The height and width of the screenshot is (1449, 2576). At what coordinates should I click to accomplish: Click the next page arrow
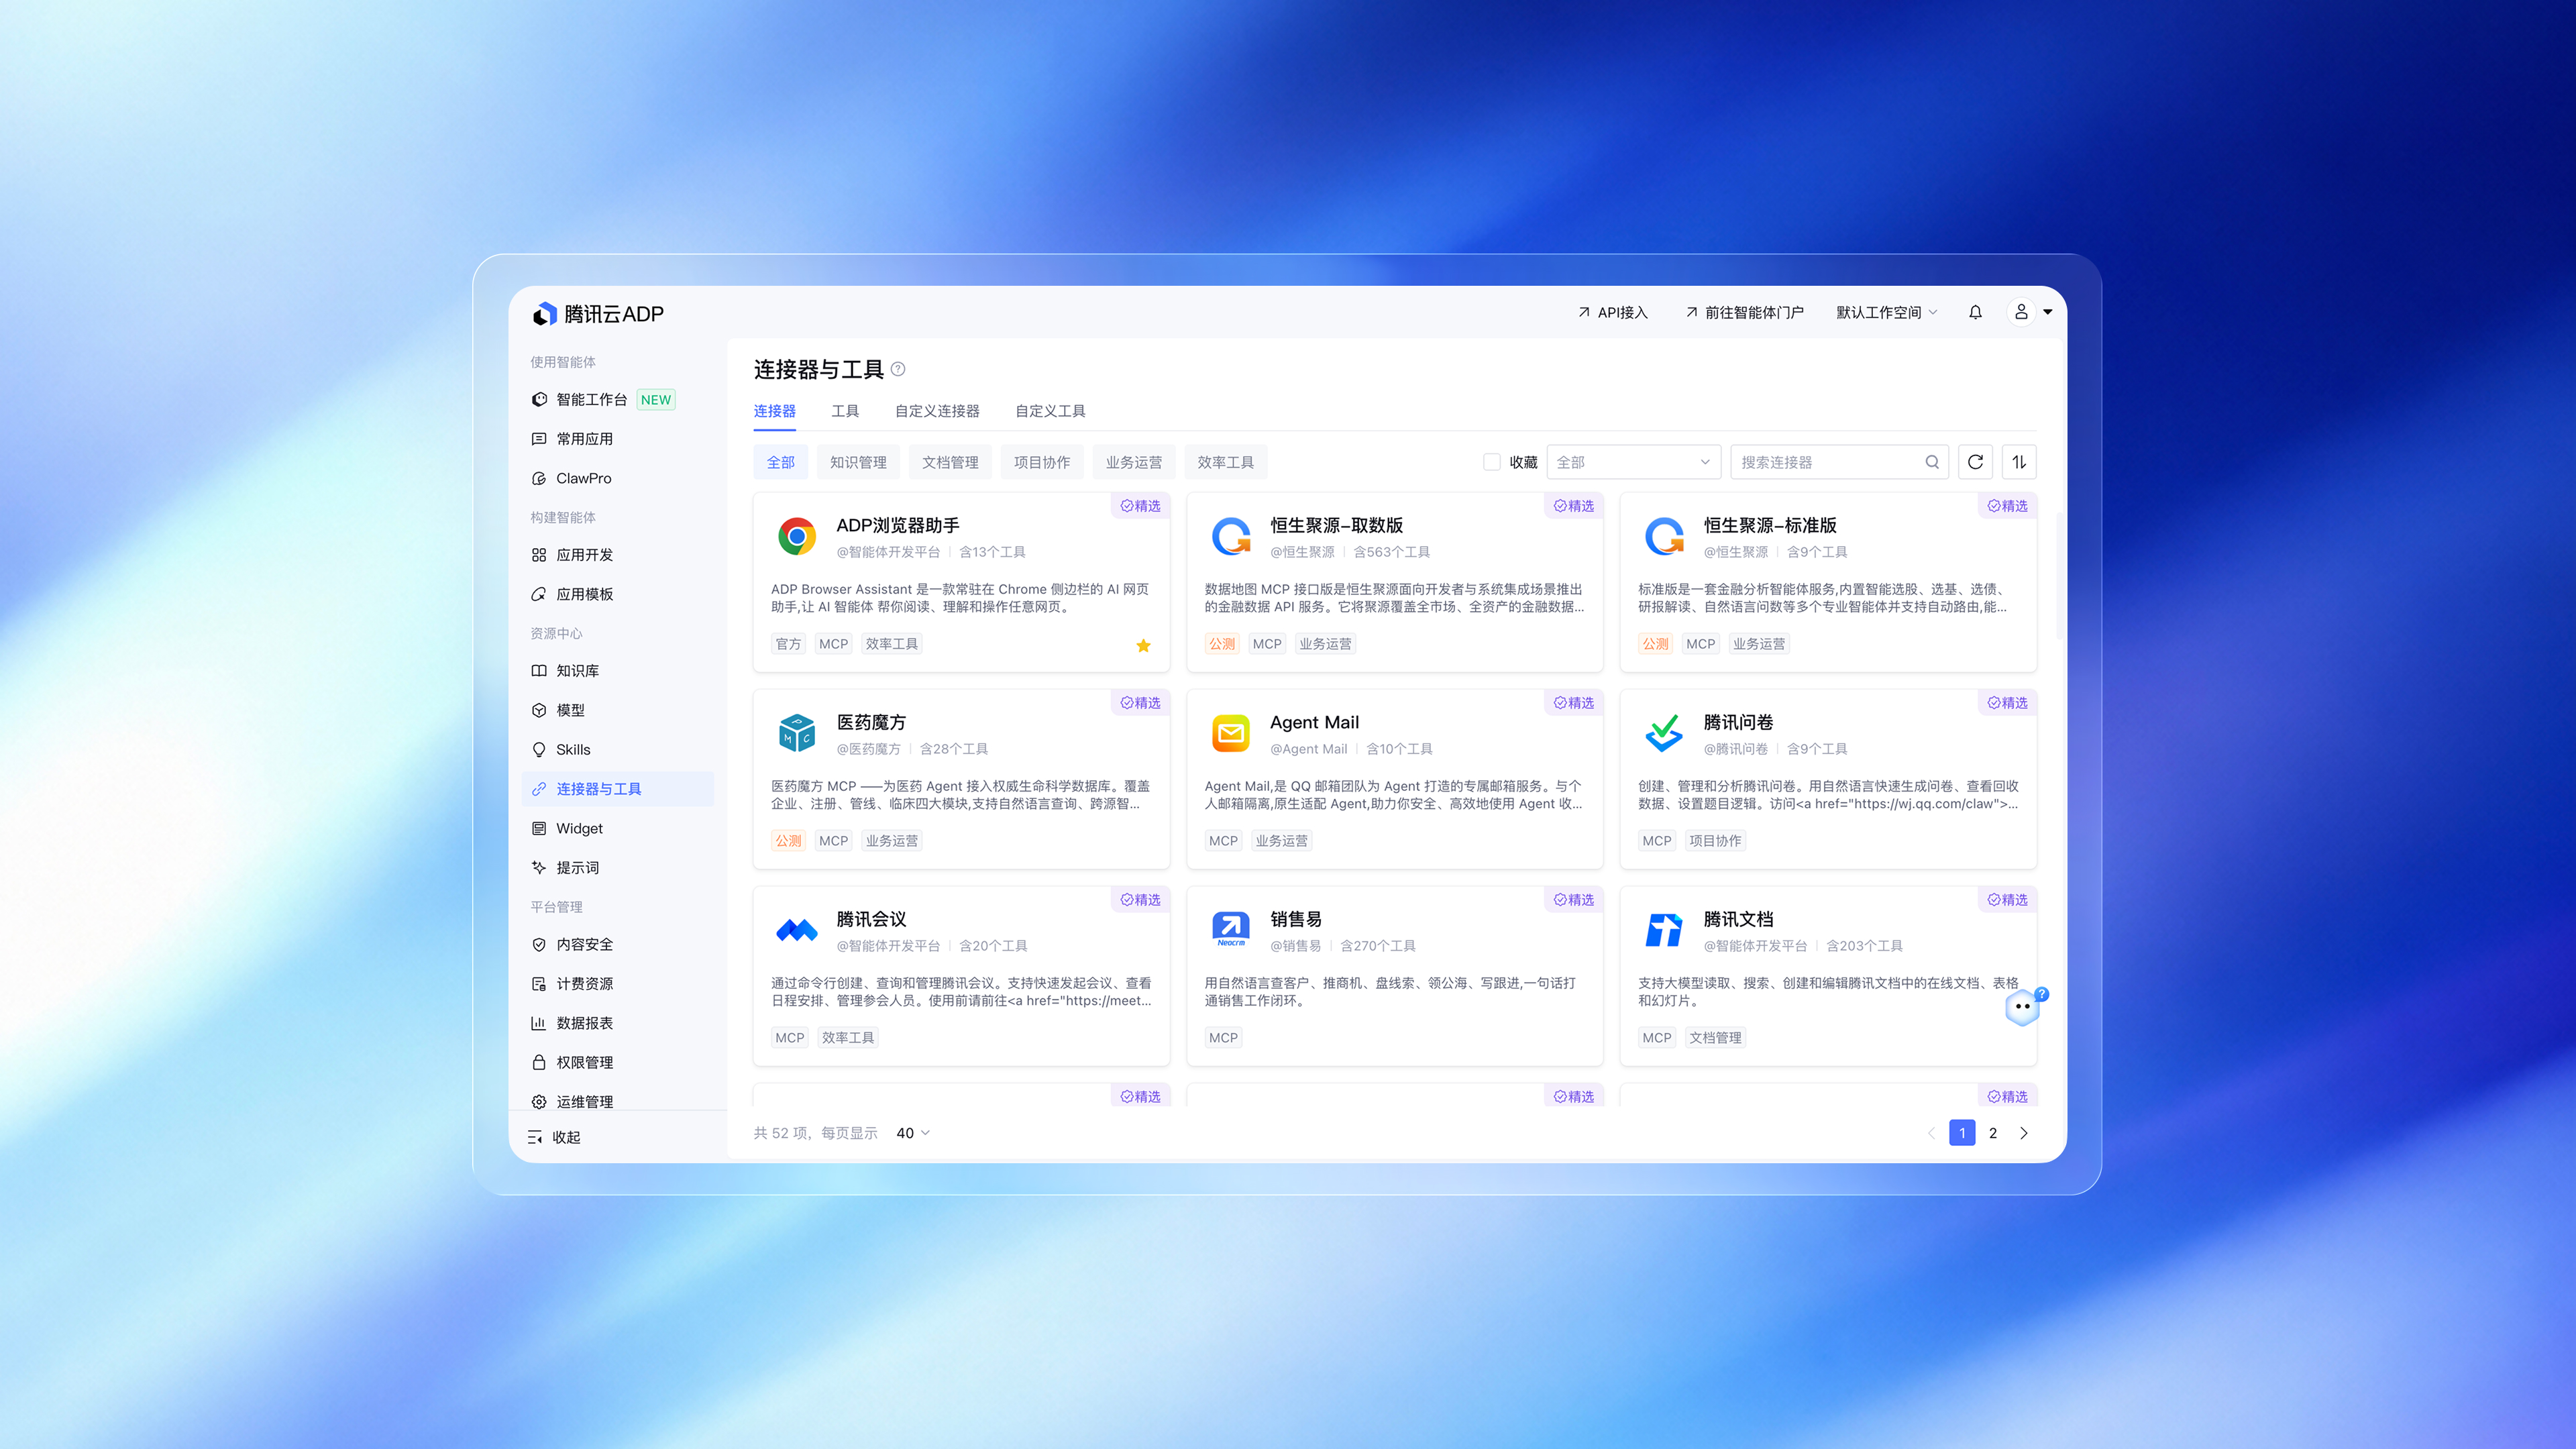tap(2024, 1133)
